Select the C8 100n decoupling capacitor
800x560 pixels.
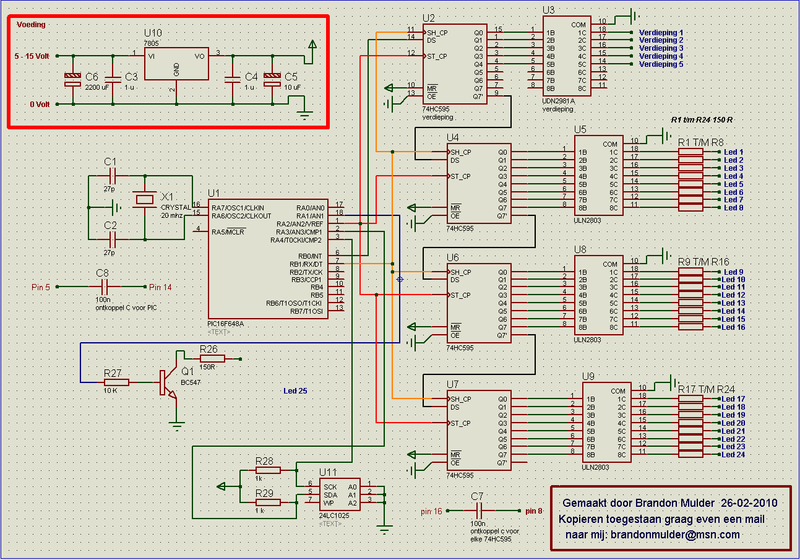tap(102, 287)
